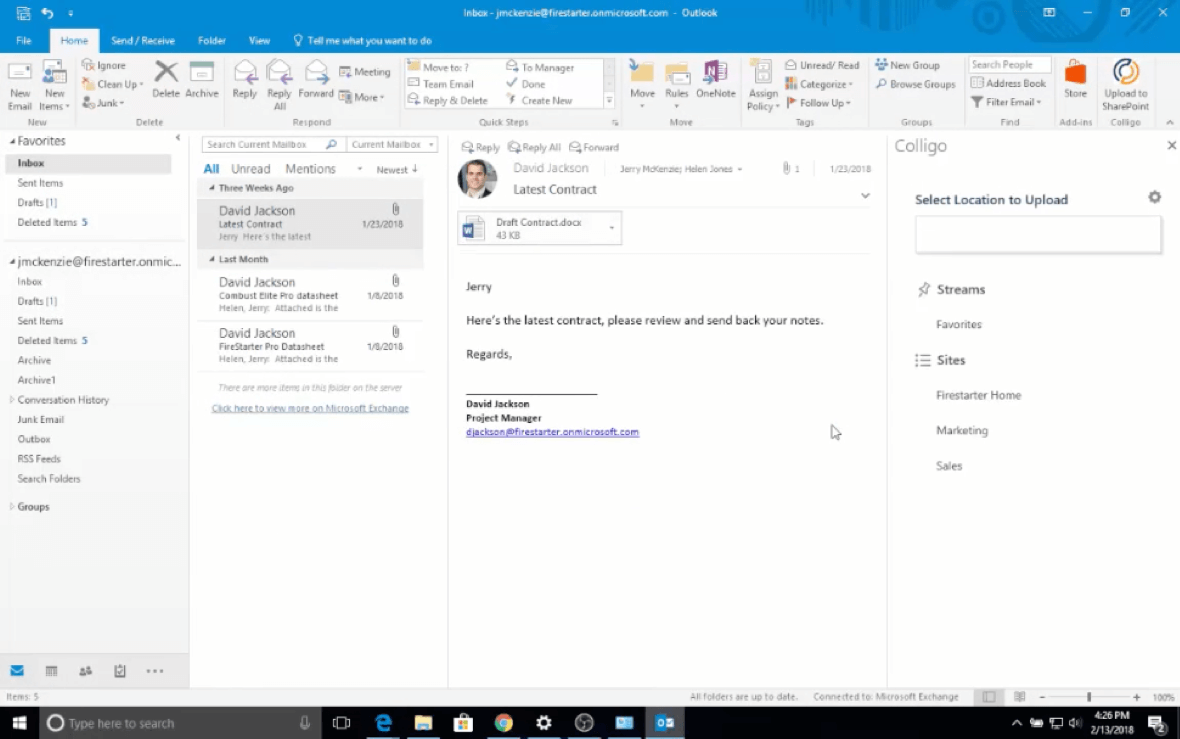Screen dimensions: 1180x739
Task: Open Google Chrome from the taskbar
Action: (503, 723)
